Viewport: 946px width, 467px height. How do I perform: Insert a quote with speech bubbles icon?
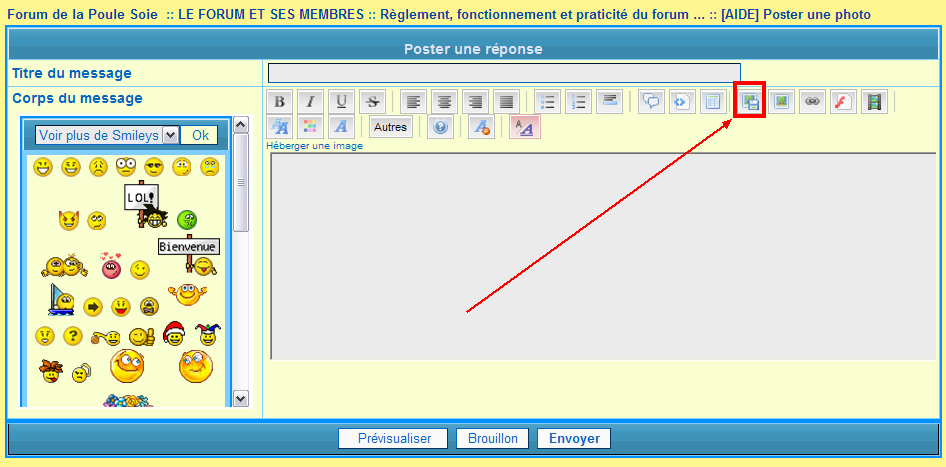click(651, 101)
